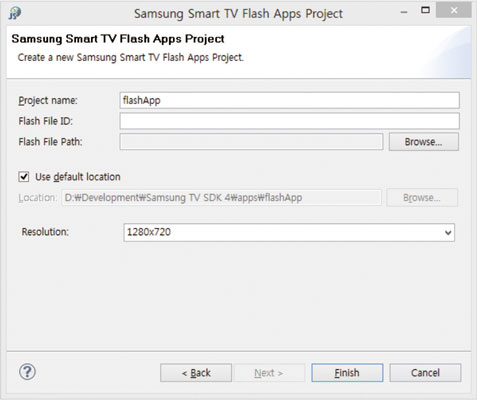477x400 pixels.
Task: Click the Resolution label text
Action: (x=45, y=232)
